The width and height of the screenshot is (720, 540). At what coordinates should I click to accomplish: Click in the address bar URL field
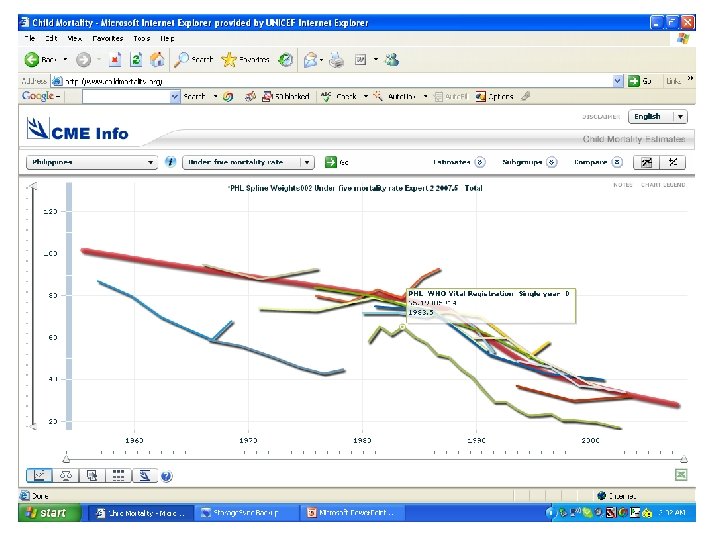[338, 81]
